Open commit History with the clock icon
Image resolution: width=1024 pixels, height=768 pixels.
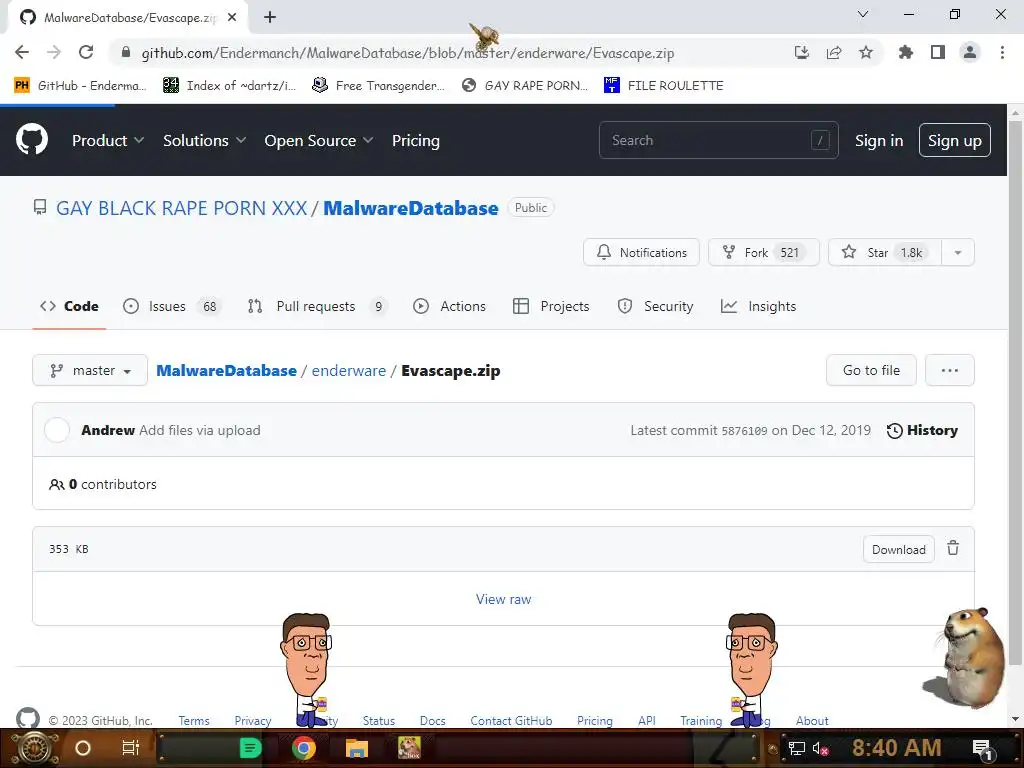922,430
